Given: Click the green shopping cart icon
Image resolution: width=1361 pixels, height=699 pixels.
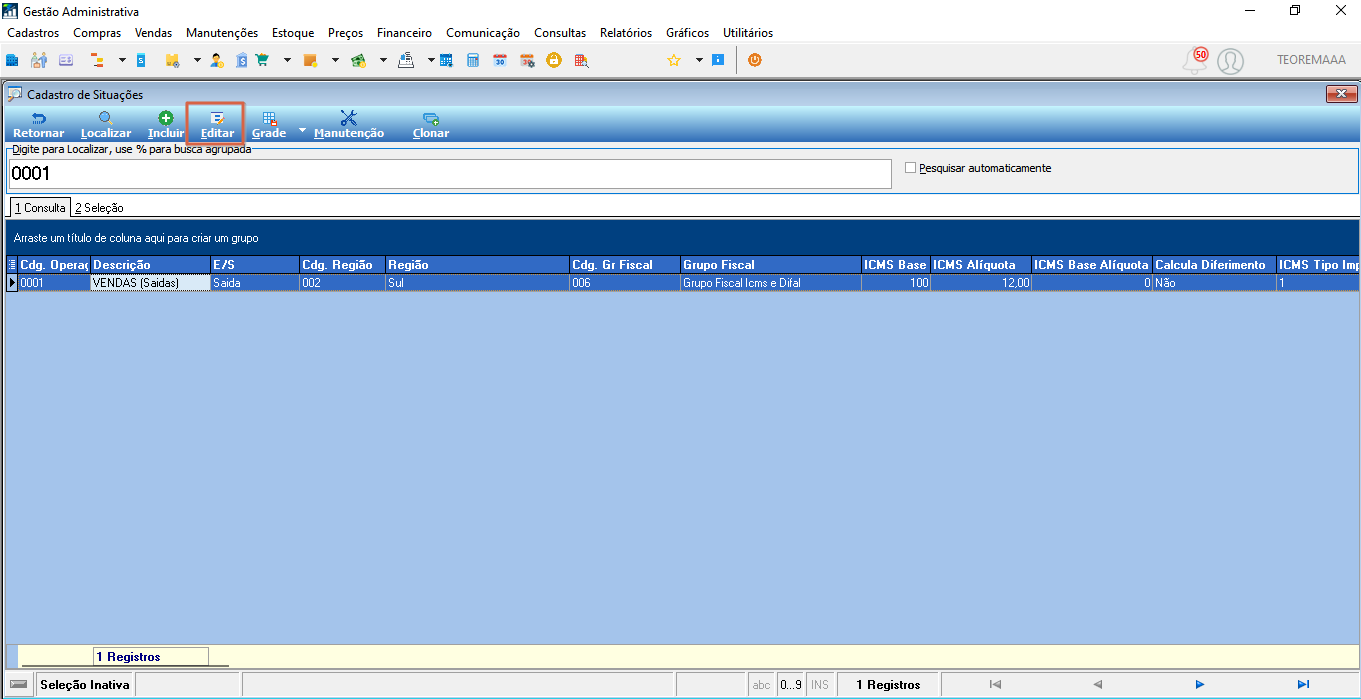Looking at the screenshot, I should coord(262,60).
